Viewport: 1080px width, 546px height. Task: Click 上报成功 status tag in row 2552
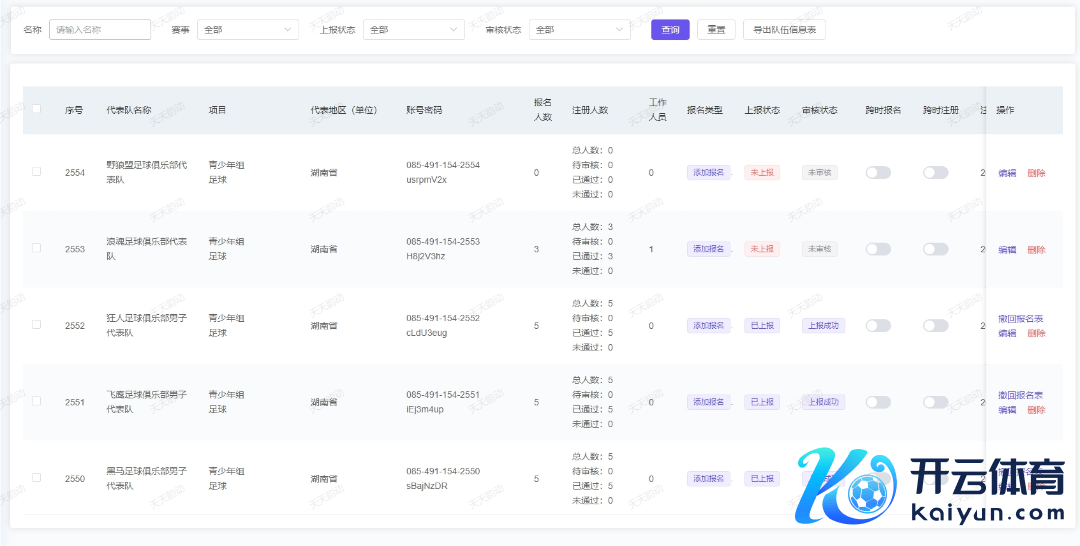coord(823,325)
